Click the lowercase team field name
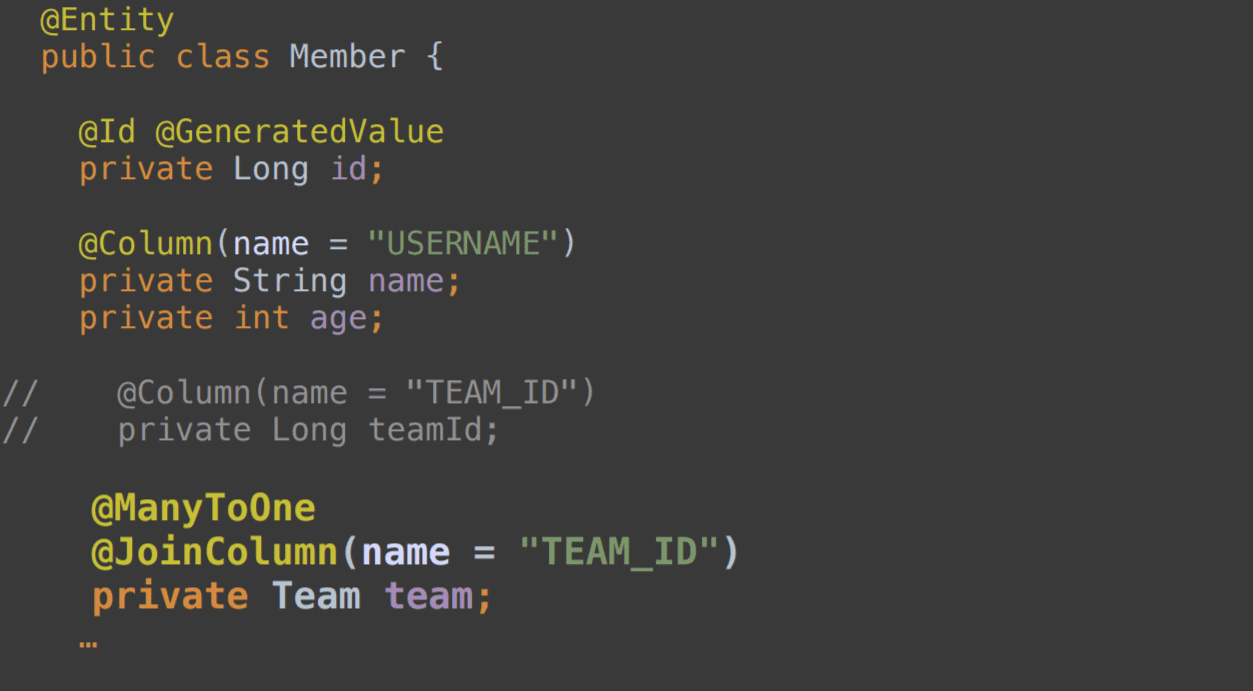The height and width of the screenshot is (691, 1253). 429,596
